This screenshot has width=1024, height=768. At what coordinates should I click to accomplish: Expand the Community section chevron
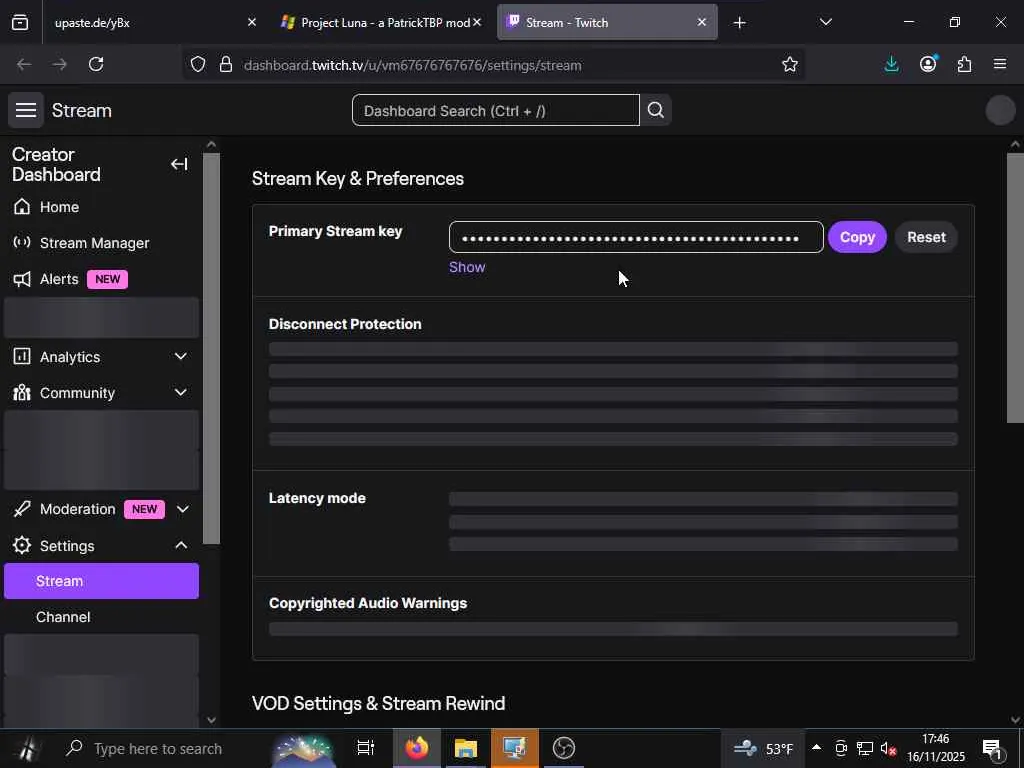[x=181, y=392]
